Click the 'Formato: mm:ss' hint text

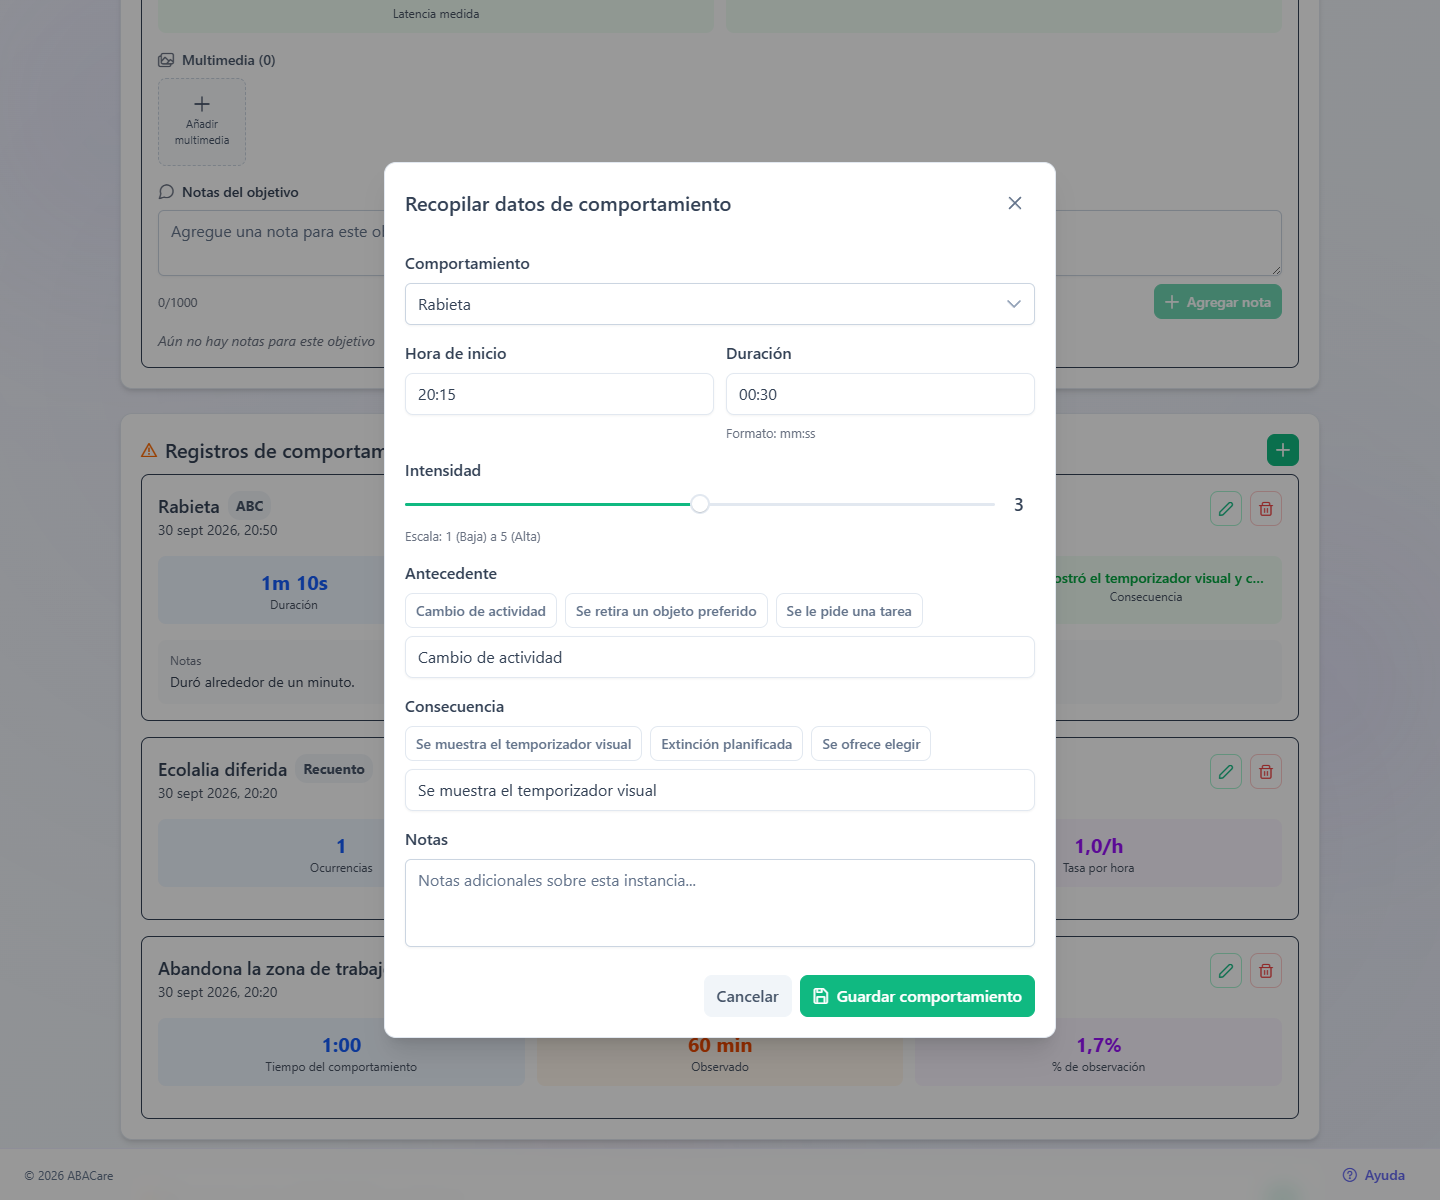[771, 434]
